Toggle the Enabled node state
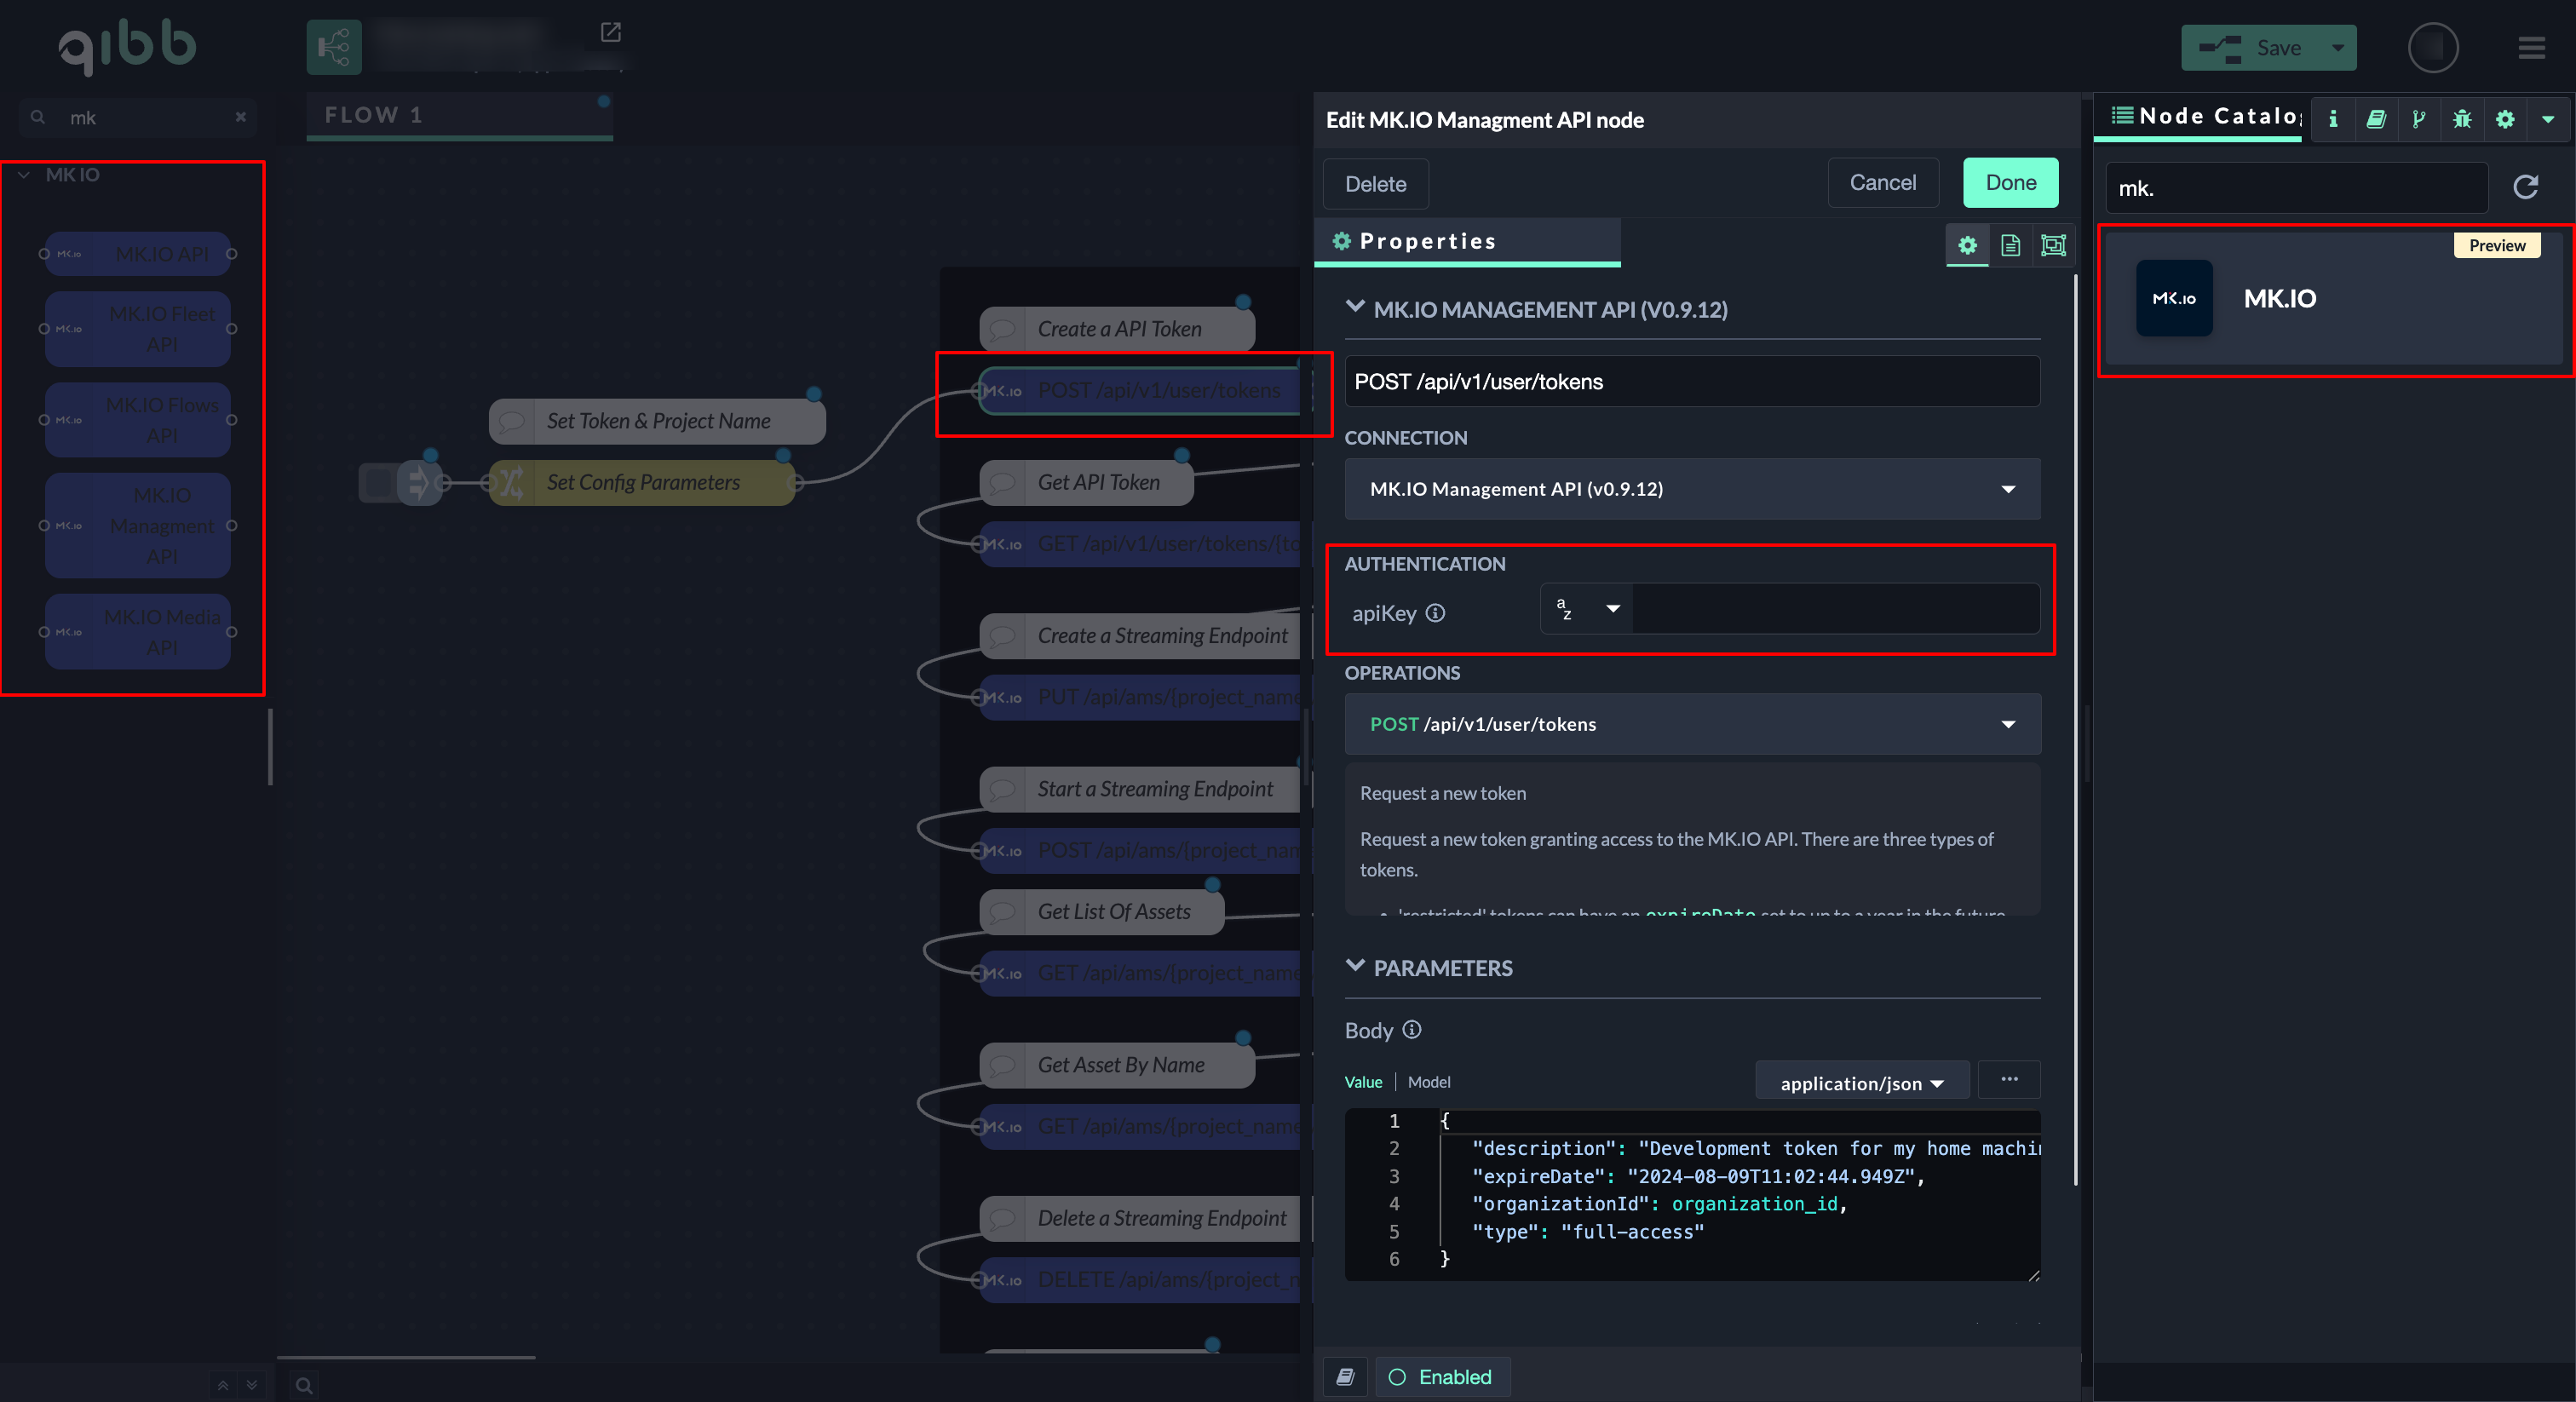Viewport: 2576px width, 1402px height. 1441,1377
